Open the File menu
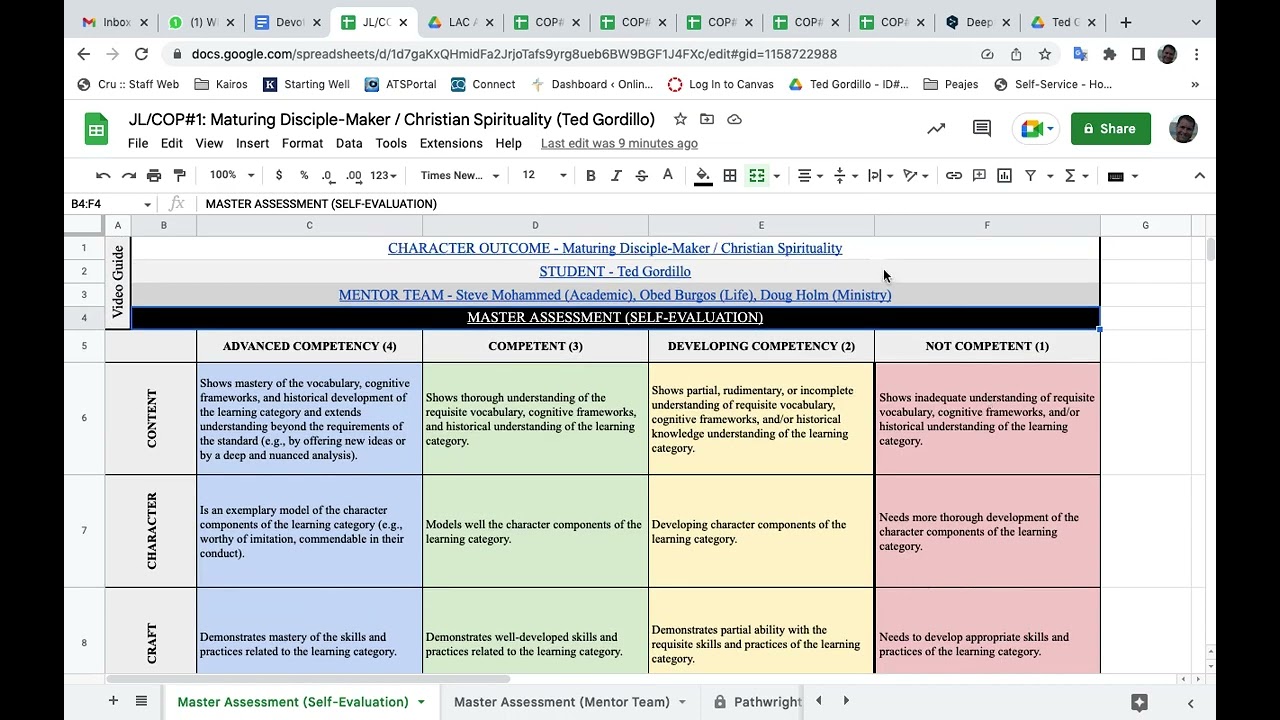1280x720 pixels. (x=138, y=143)
